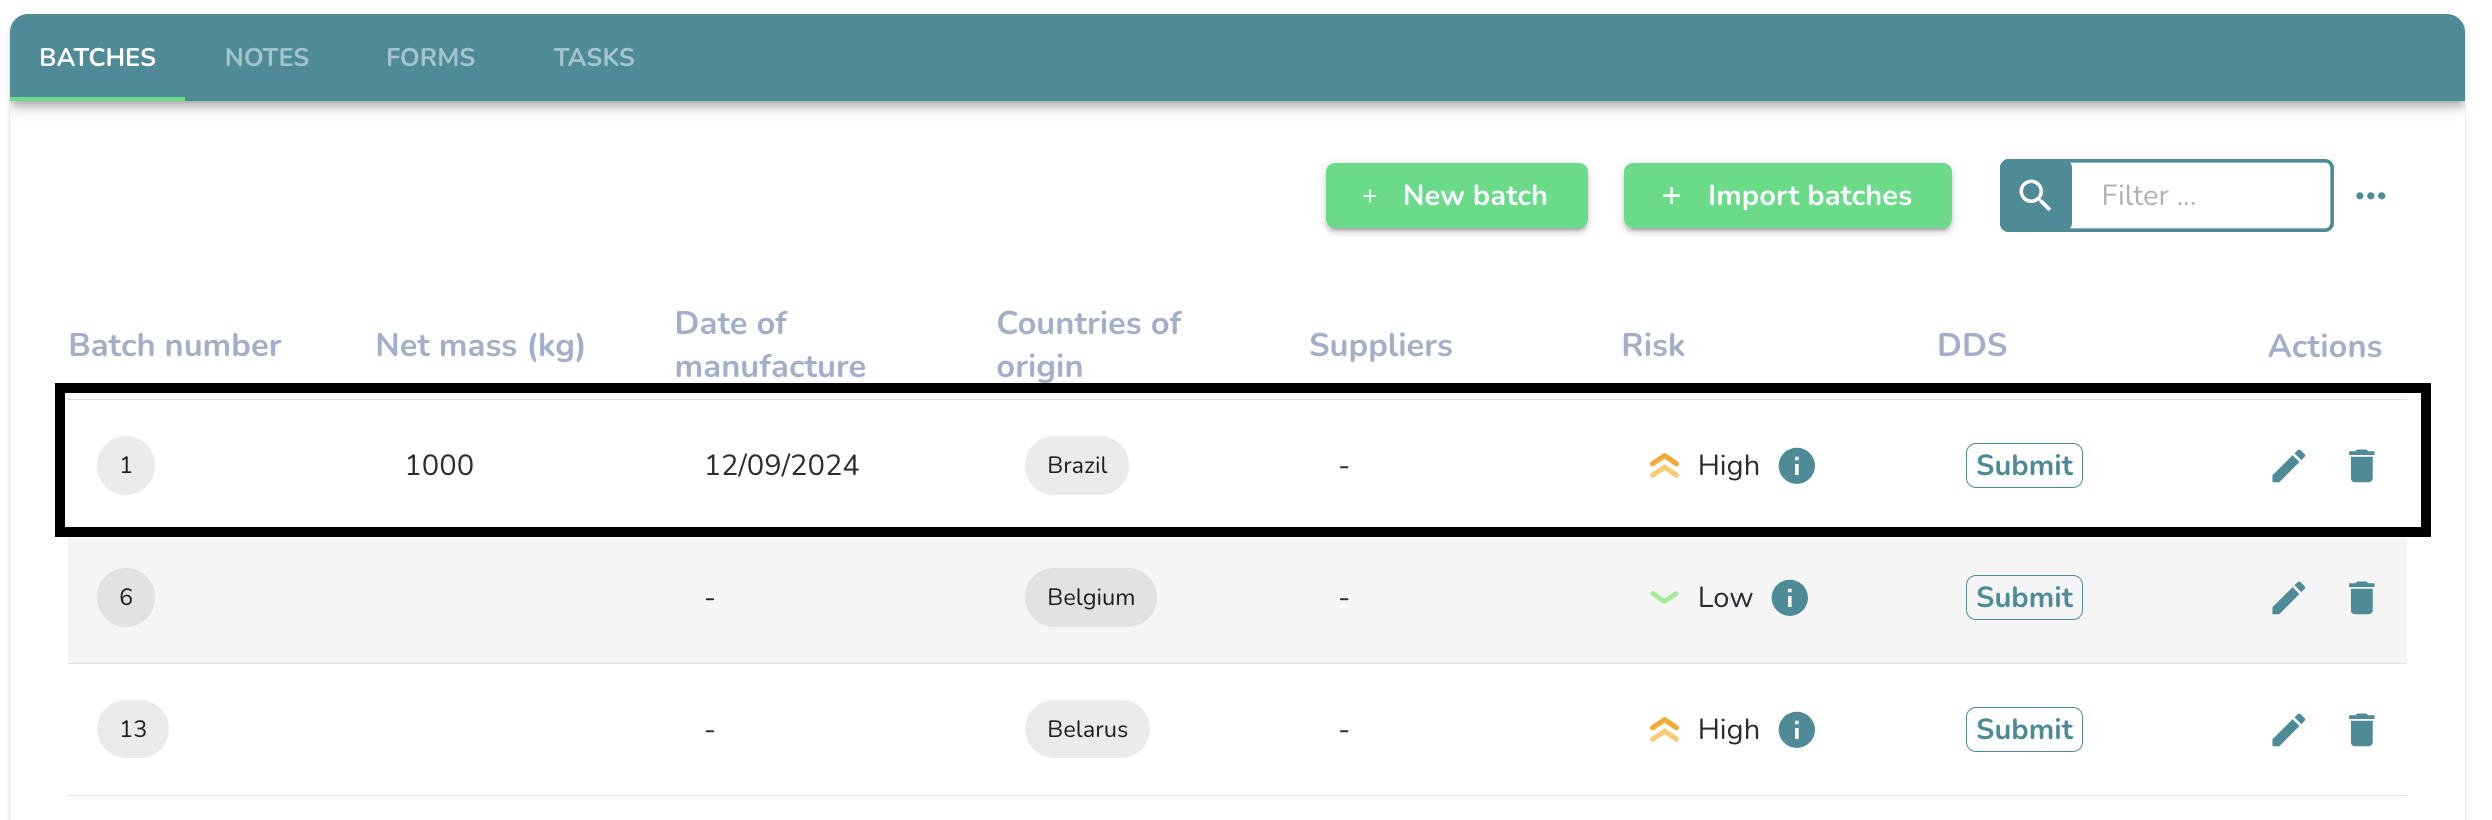Delete batch 13 using trash icon
2492x820 pixels.
click(2361, 730)
